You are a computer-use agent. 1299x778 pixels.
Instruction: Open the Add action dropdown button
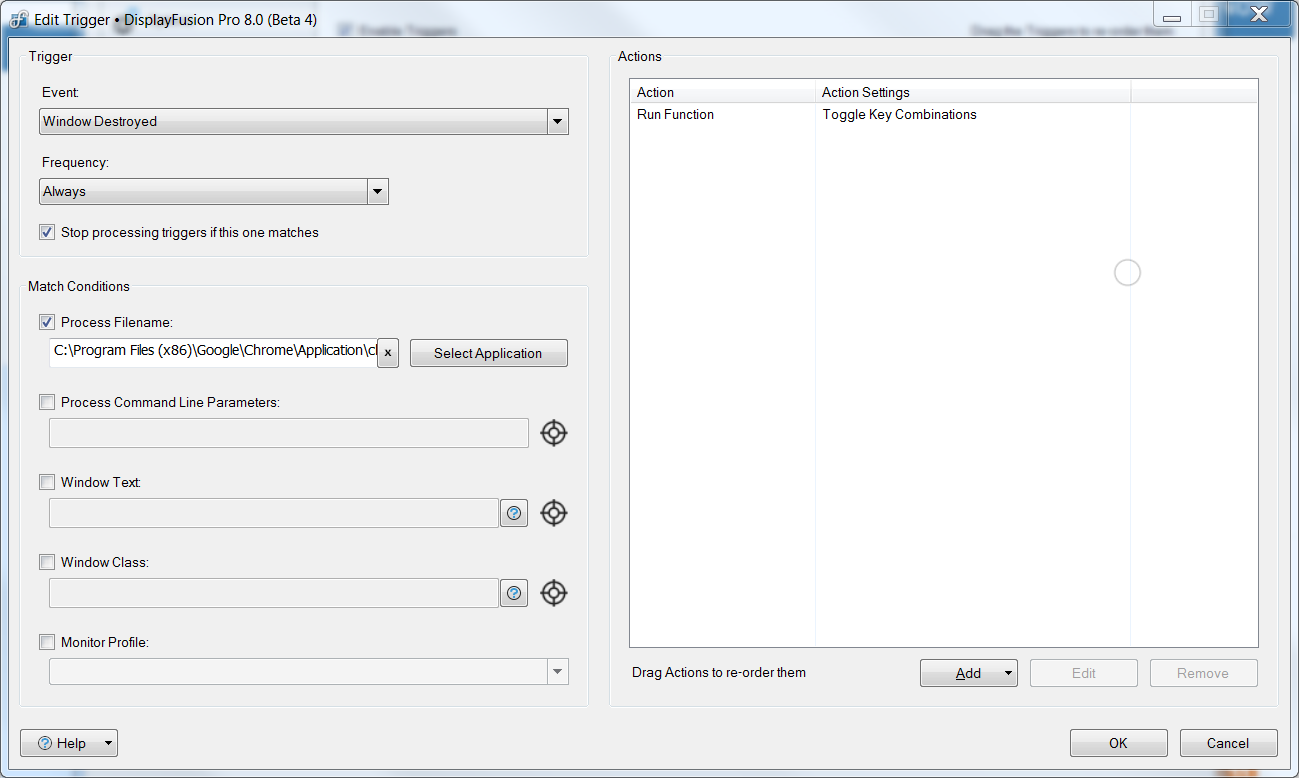tap(968, 673)
